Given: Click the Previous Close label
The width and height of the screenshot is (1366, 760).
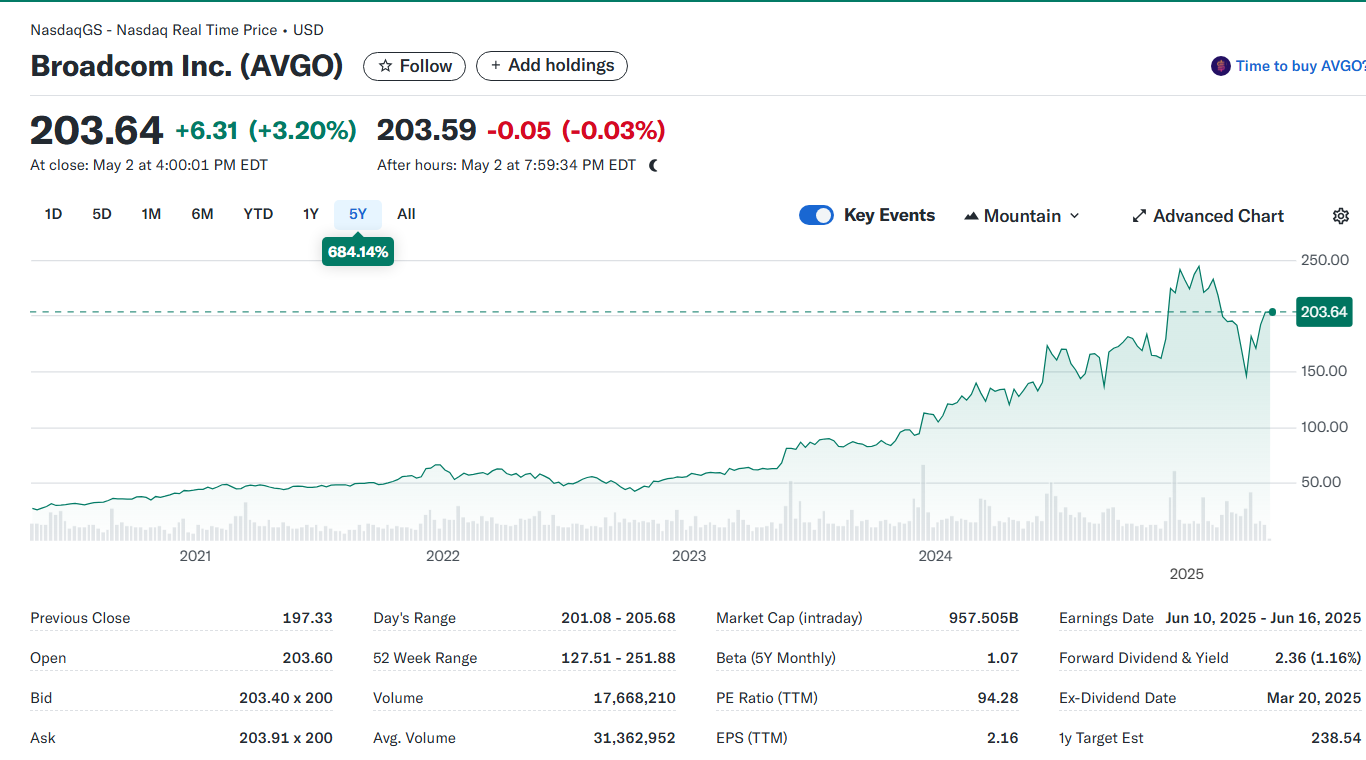Looking at the screenshot, I should [x=80, y=618].
